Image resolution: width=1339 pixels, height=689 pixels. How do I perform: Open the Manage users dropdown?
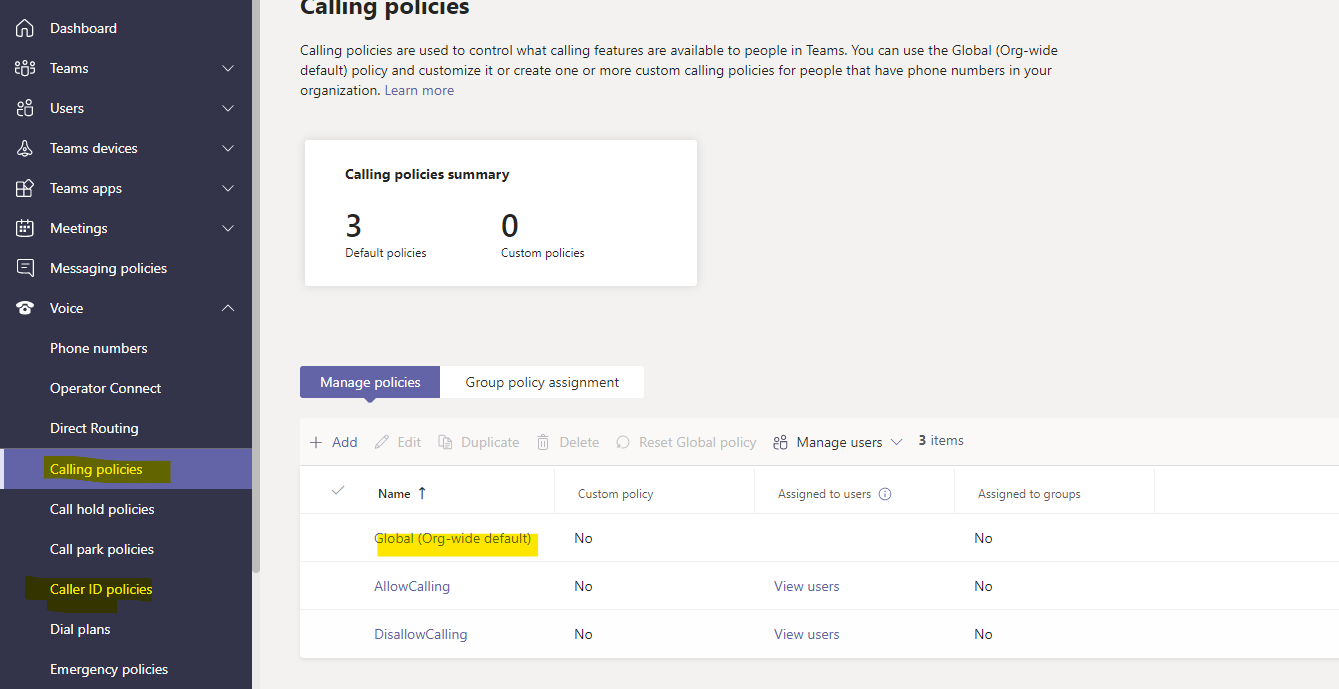coord(838,442)
